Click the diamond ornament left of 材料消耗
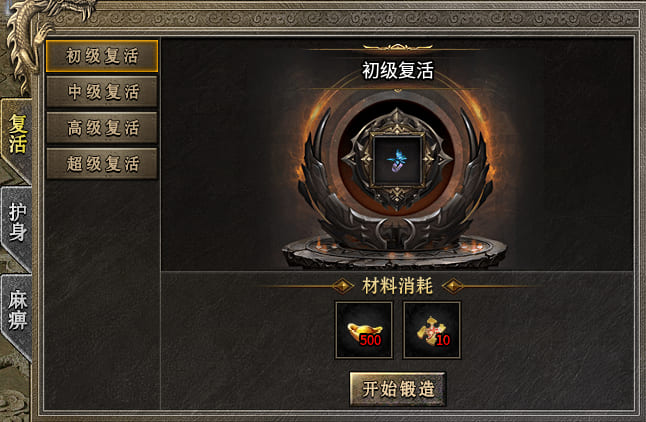 tap(342, 286)
